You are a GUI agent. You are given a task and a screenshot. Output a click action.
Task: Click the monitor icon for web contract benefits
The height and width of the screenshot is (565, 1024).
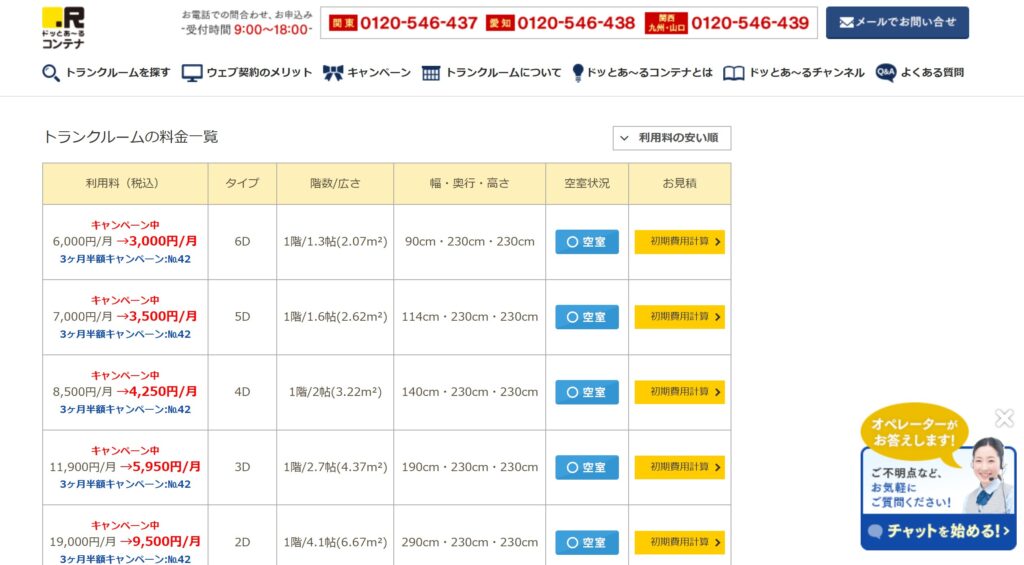pyautogui.click(x=192, y=73)
